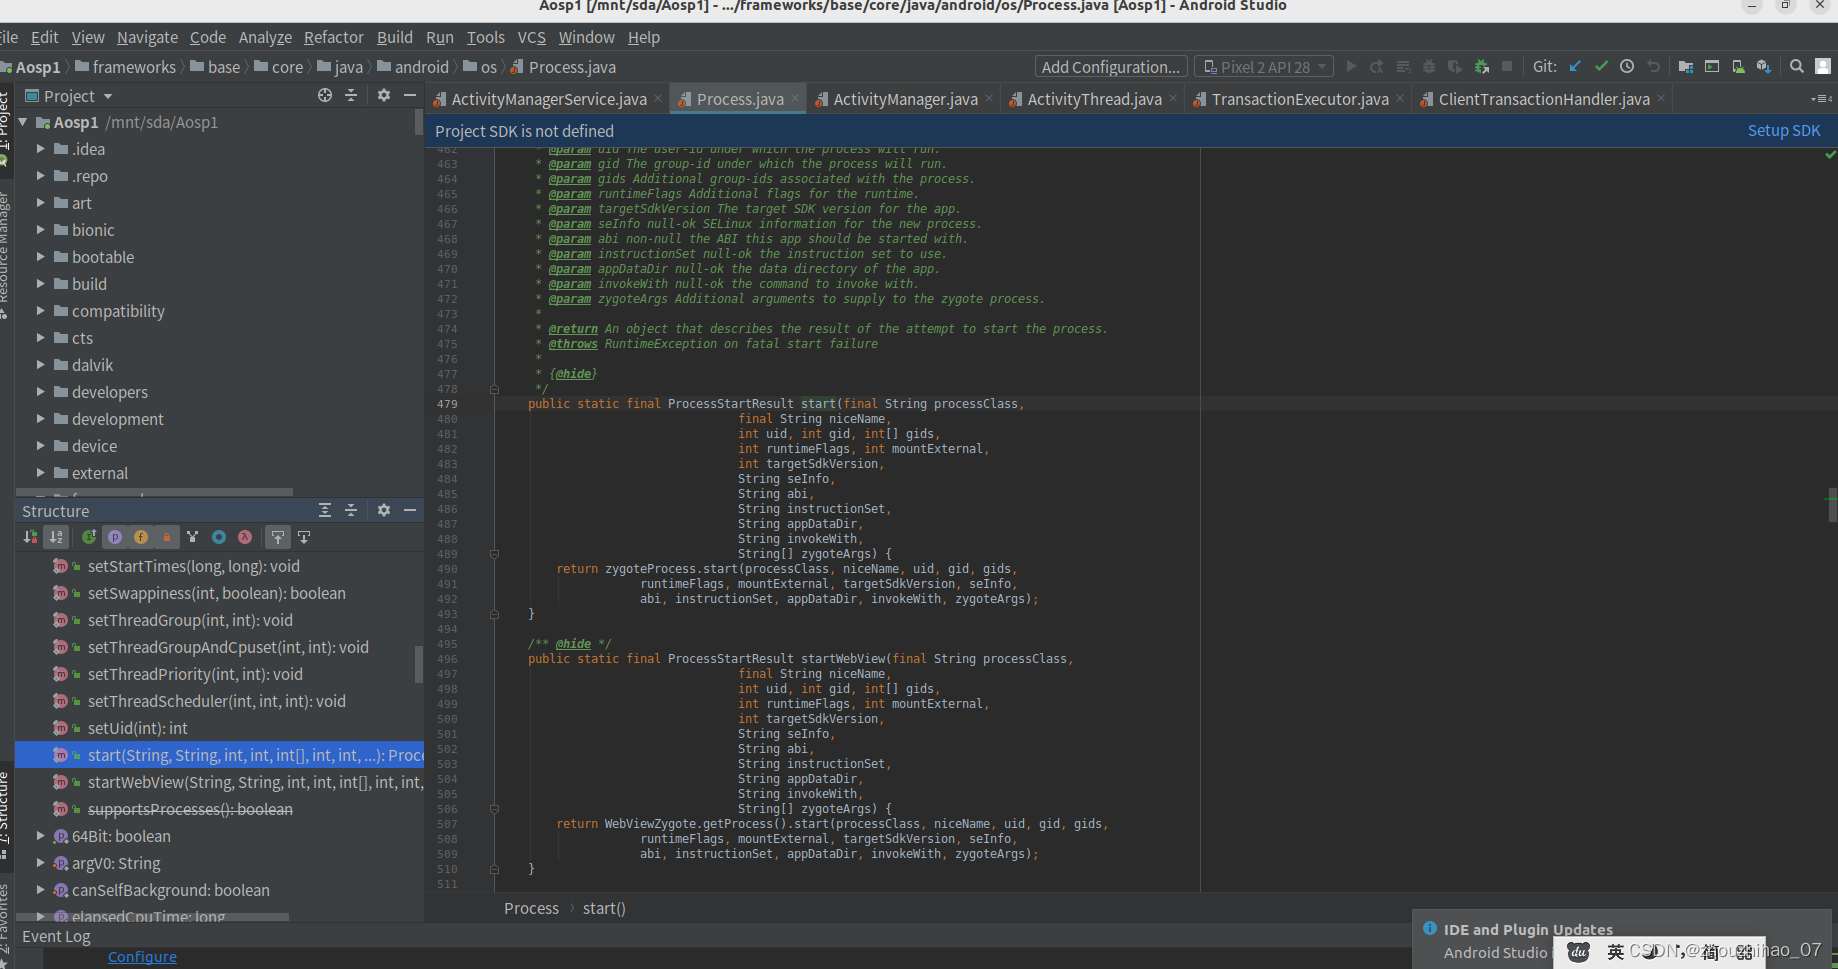
Task: Click user account avatar icon
Action: 1823,67
